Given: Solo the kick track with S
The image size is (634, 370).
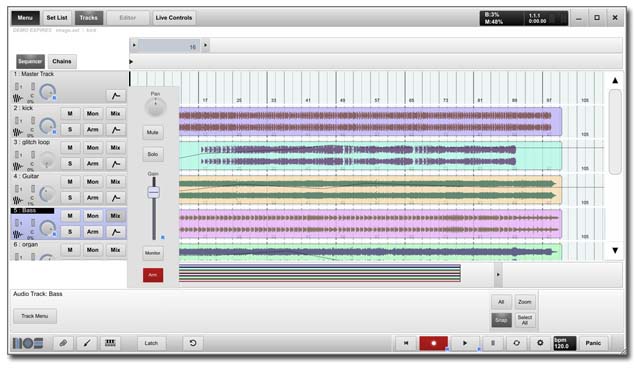Looking at the screenshot, I should coord(70,130).
